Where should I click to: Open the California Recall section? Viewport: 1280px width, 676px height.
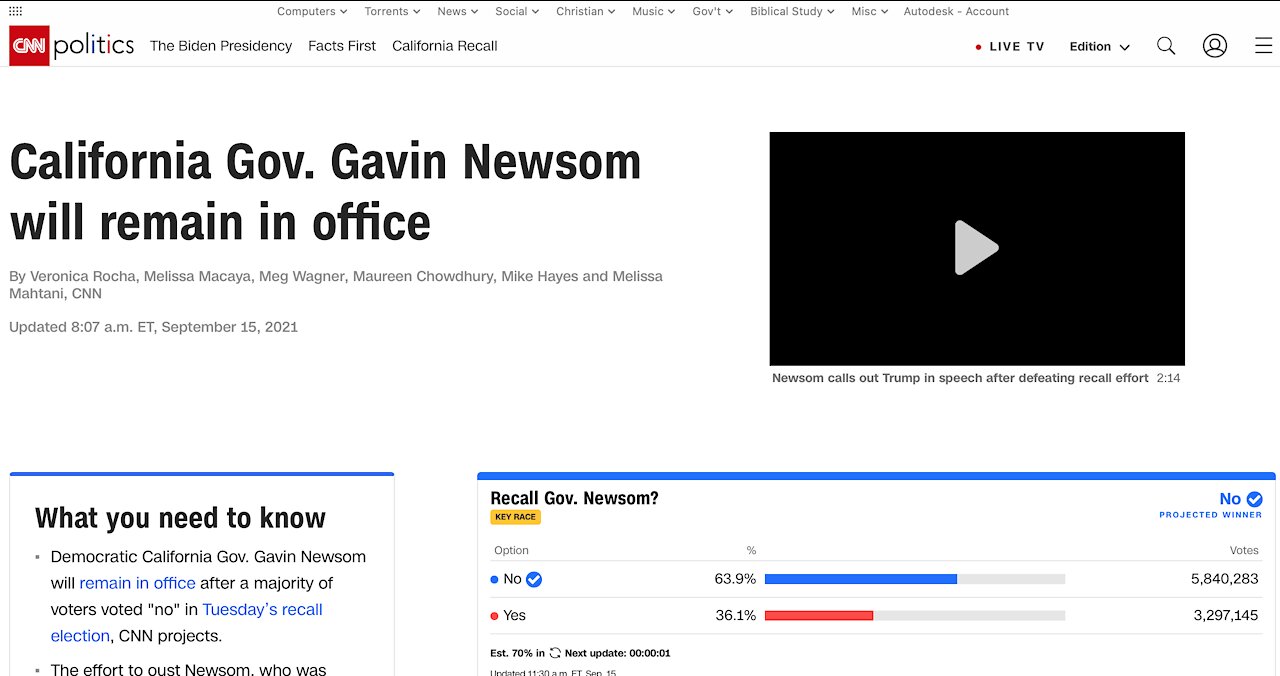tap(445, 46)
